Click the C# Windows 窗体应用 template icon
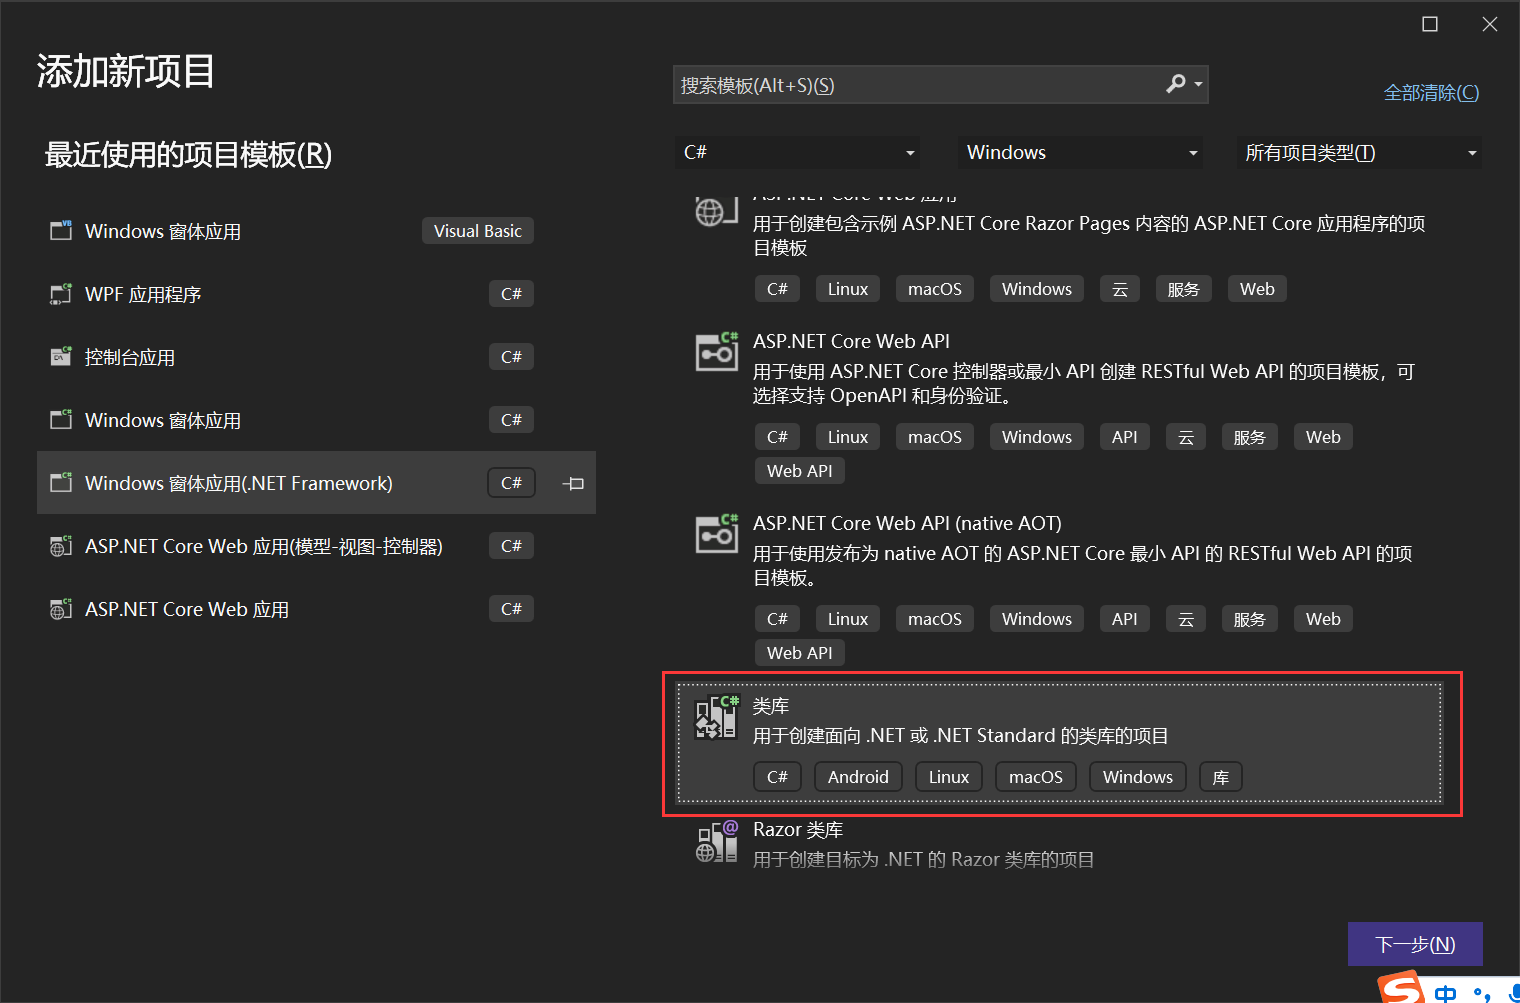The height and width of the screenshot is (1003, 1520). click(61, 420)
